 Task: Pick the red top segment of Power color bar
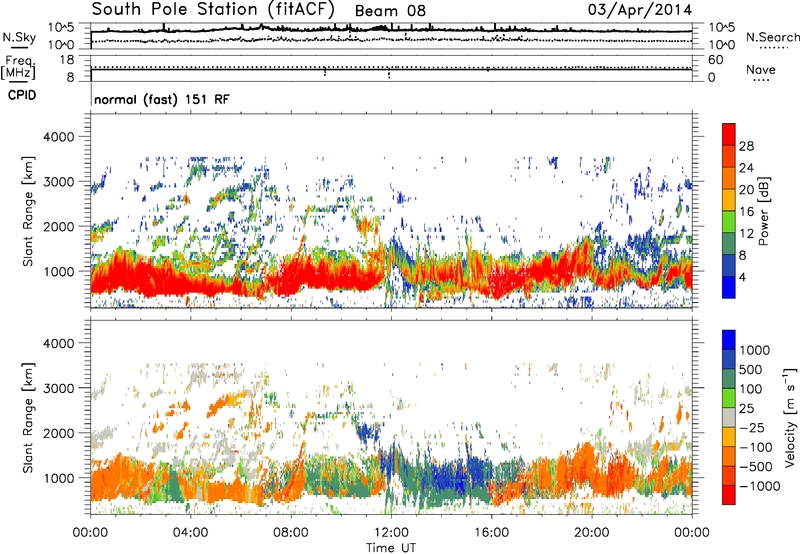(729, 135)
